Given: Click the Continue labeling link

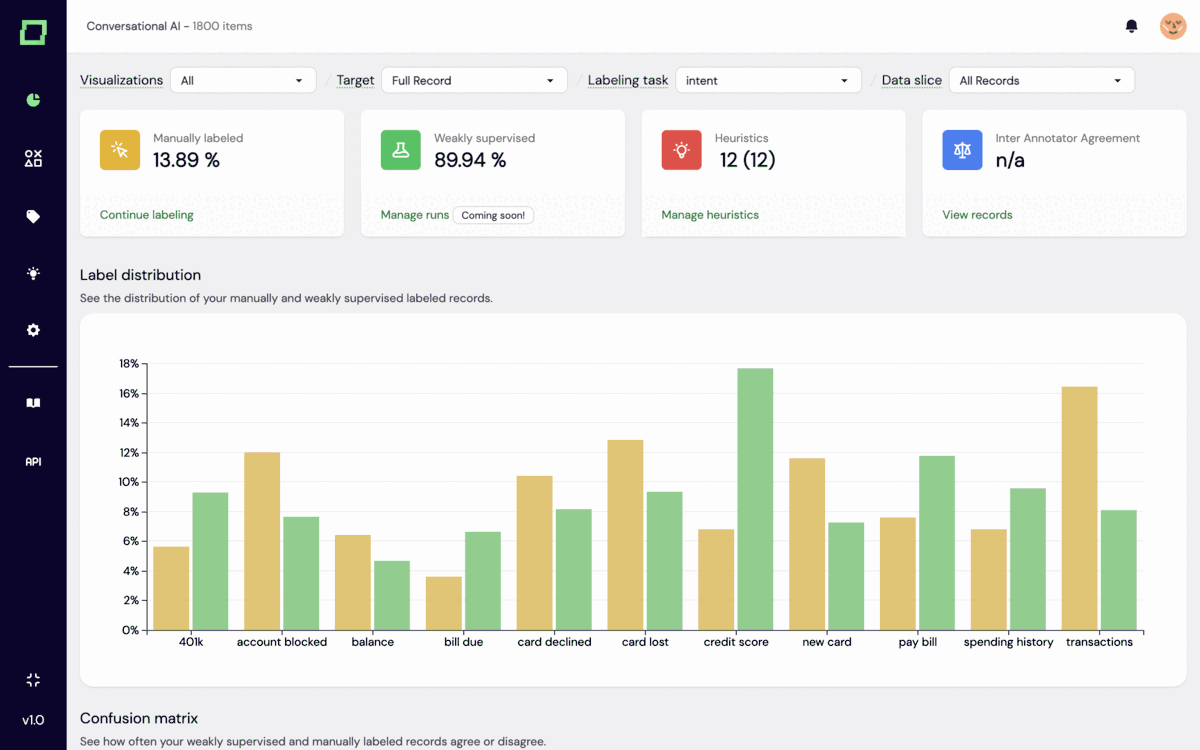Looking at the screenshot, I should [147, 215].
